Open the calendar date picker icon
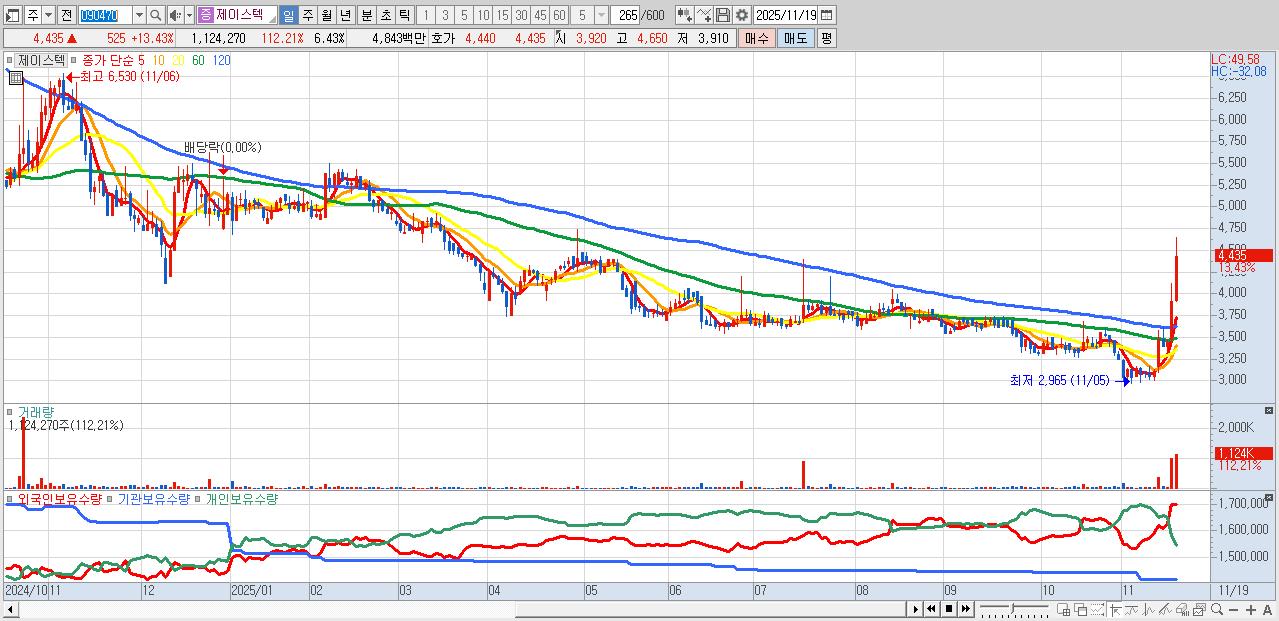This screenshot has height=621, width=1279. [827, 15]
